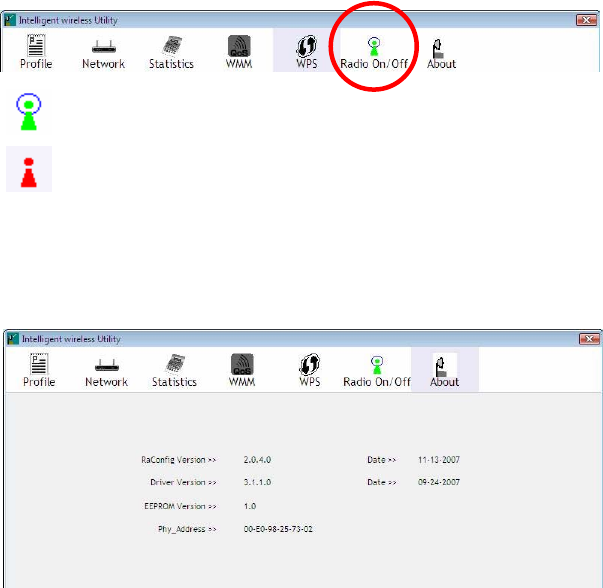Click the Driver Version value 3.1.1.0
Screen dimensions: 603x588
(257, 482)
